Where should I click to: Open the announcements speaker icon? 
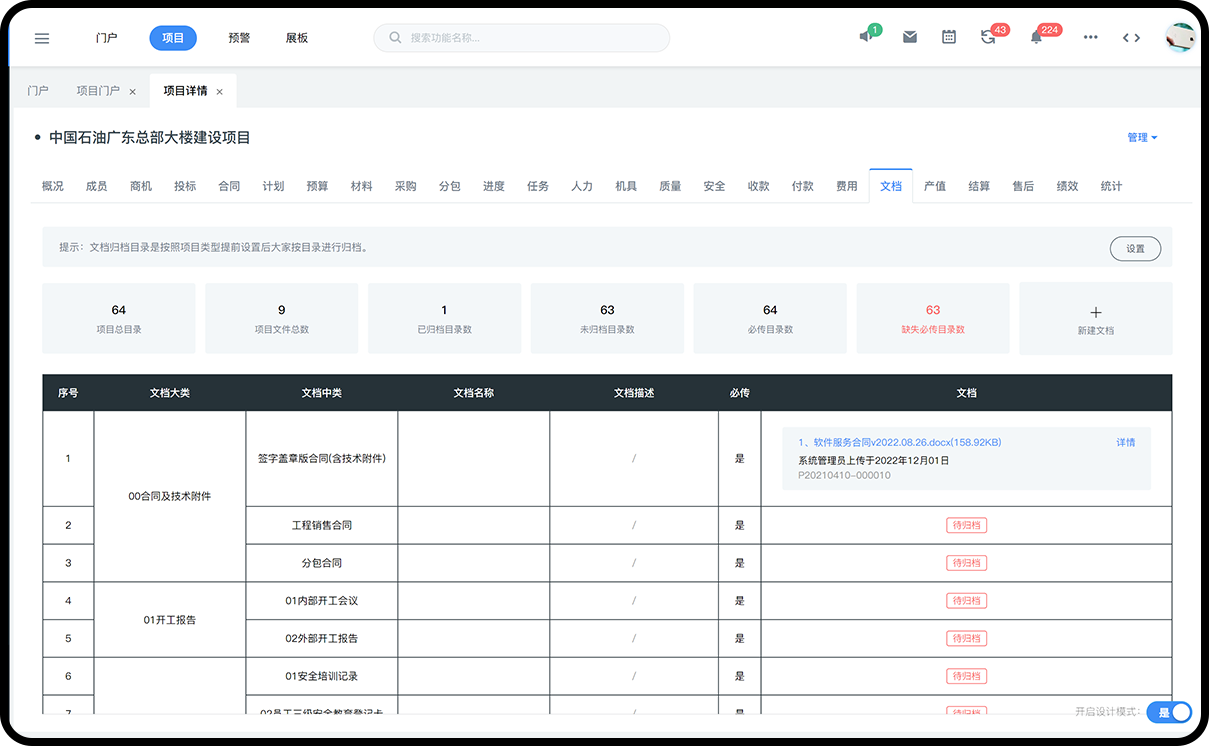point(866,37)
